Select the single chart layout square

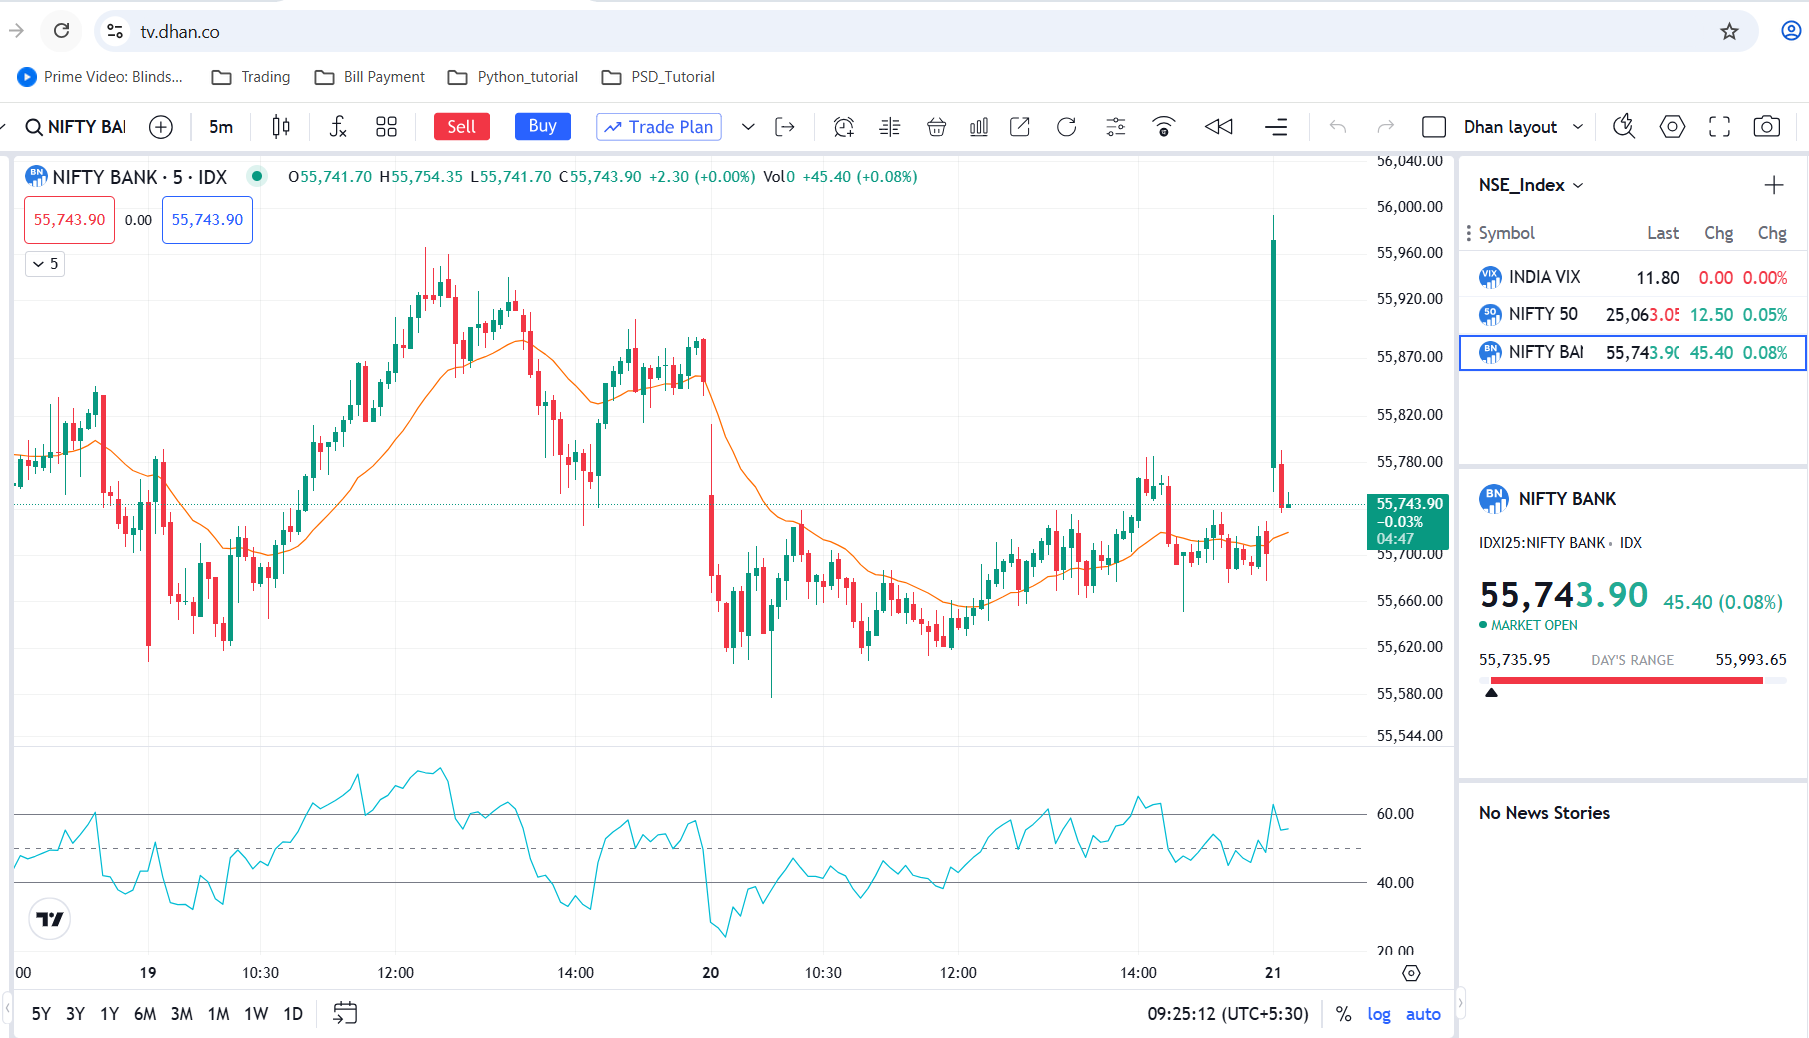[1434, 127]
